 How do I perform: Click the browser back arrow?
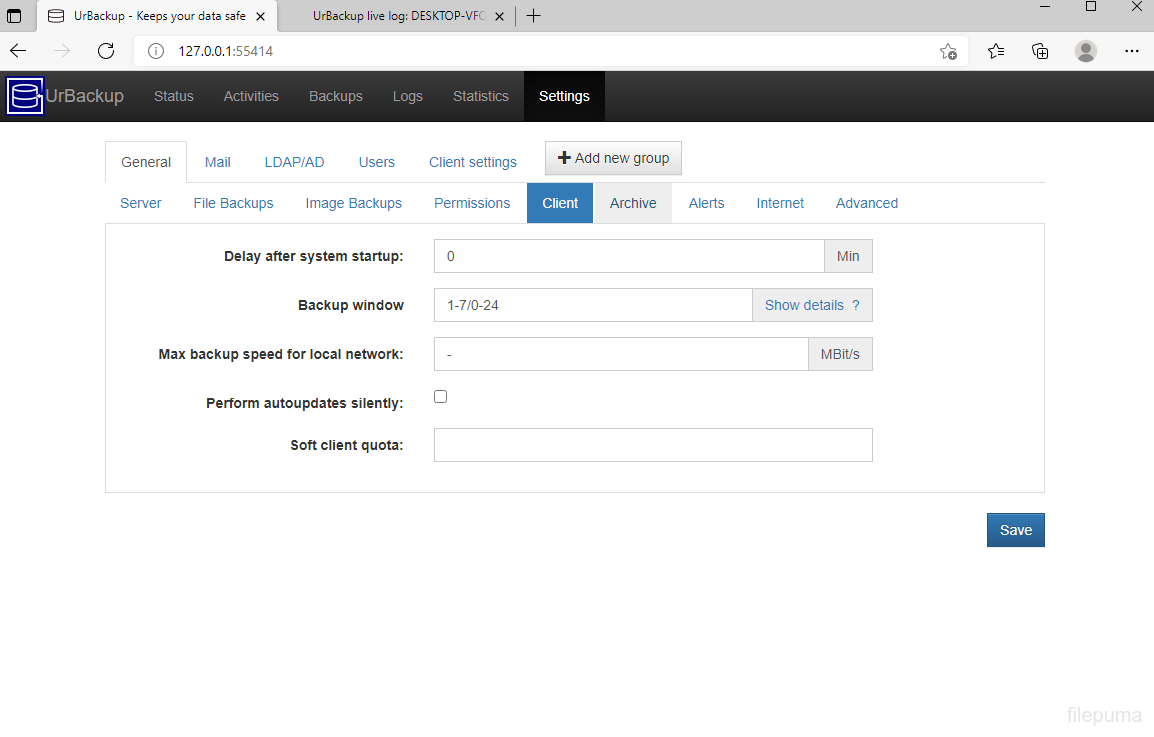pos(18,51)
